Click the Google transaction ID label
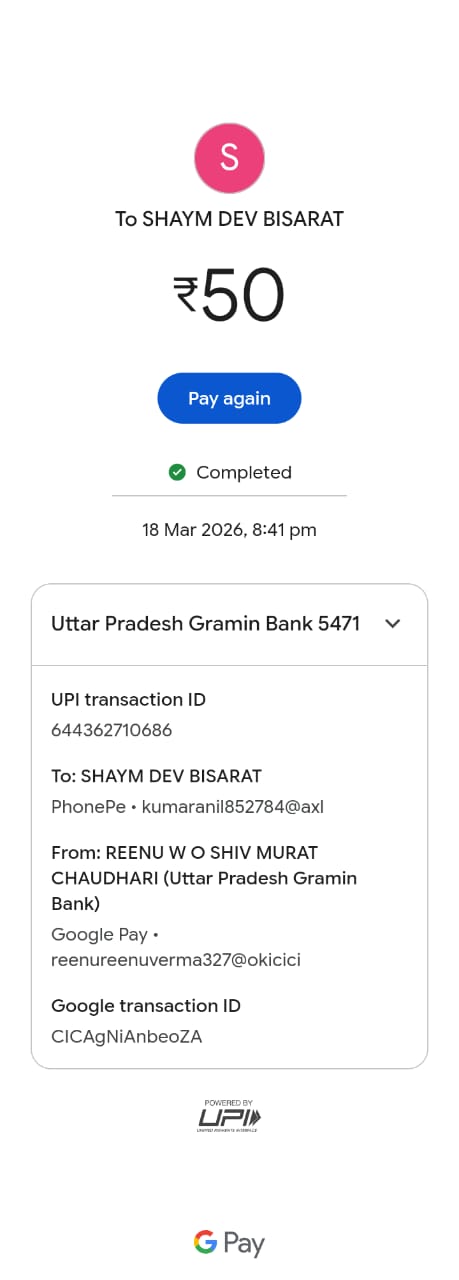This screenshot has height=1280, width=459. (x=146, y=1006)
